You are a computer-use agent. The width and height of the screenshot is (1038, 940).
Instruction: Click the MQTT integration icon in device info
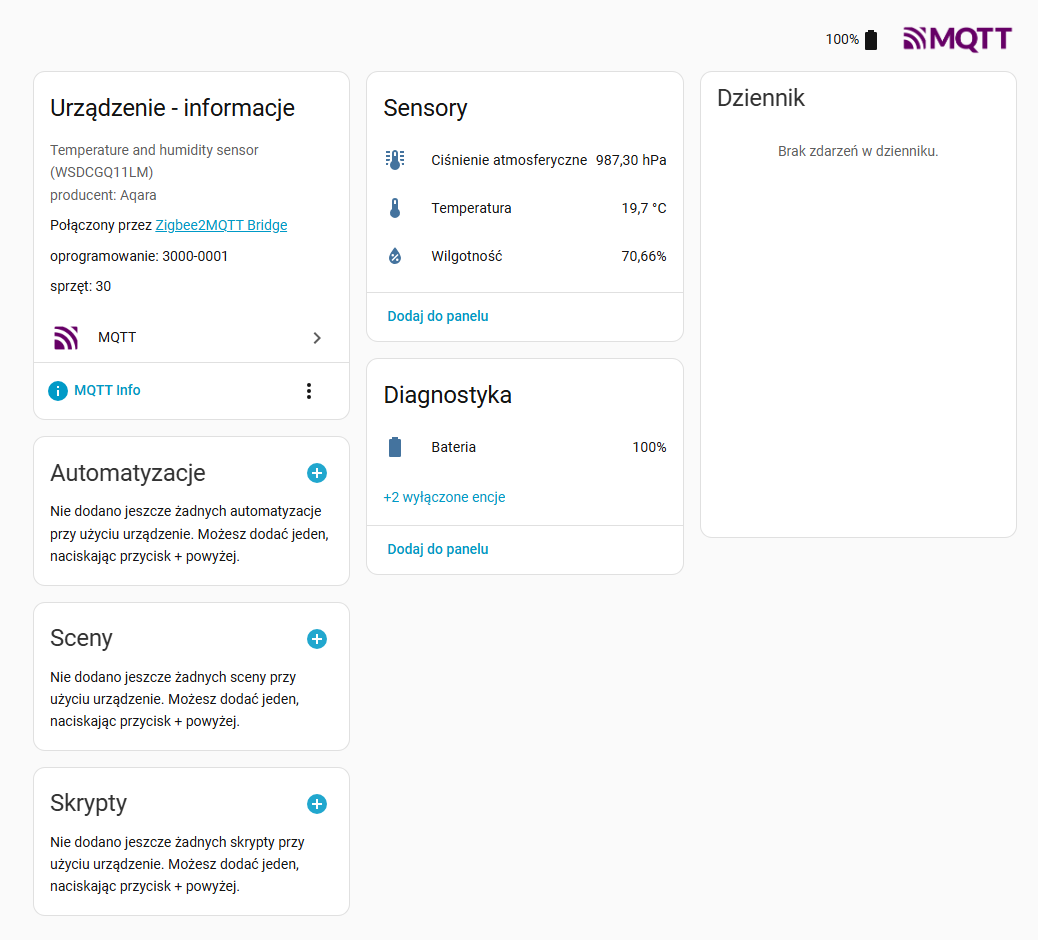coord(66,338)
